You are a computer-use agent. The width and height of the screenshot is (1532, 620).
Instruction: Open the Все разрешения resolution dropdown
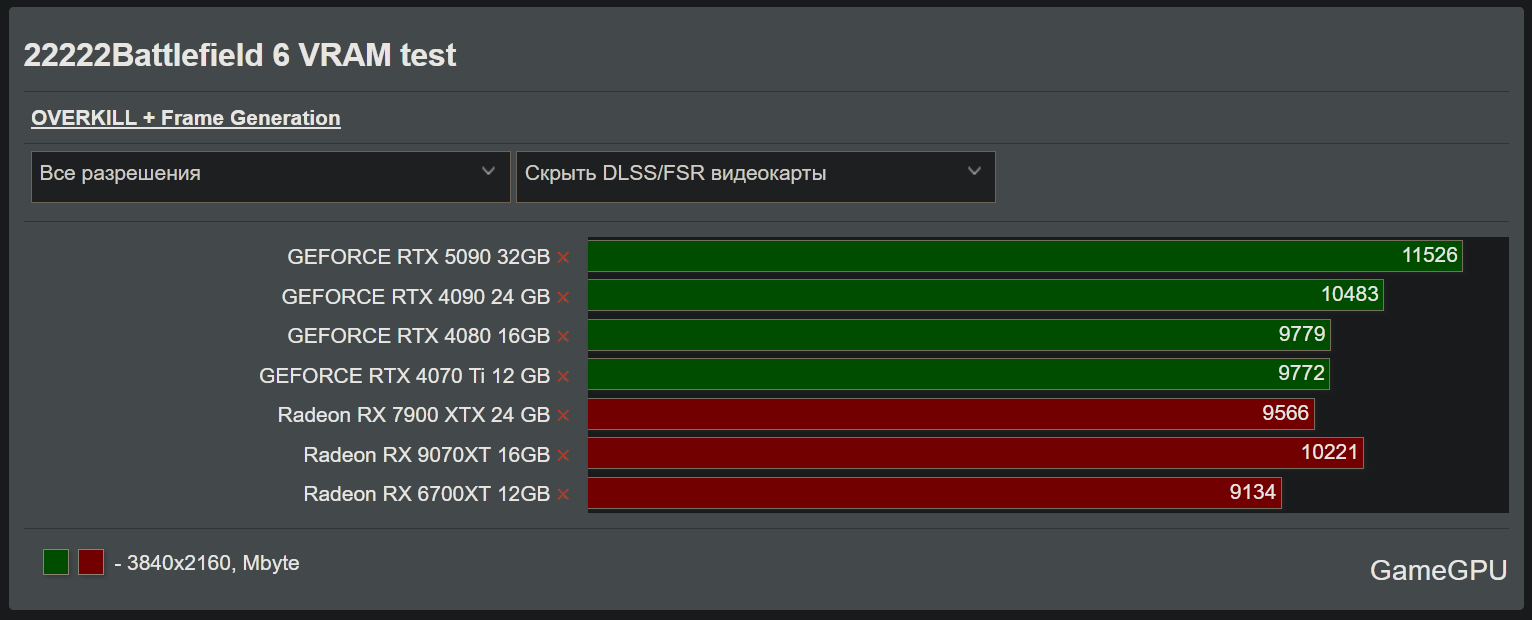click(x=270, y=176)
